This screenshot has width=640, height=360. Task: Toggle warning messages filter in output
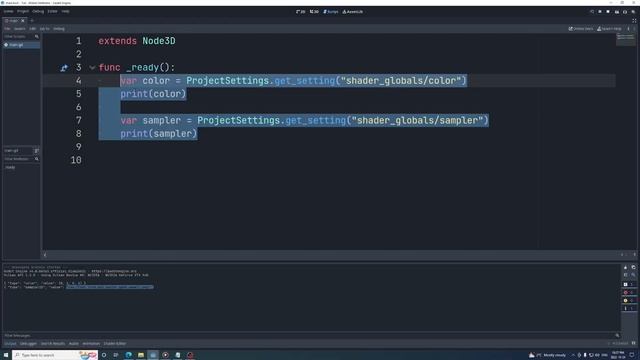pos(629,300)
